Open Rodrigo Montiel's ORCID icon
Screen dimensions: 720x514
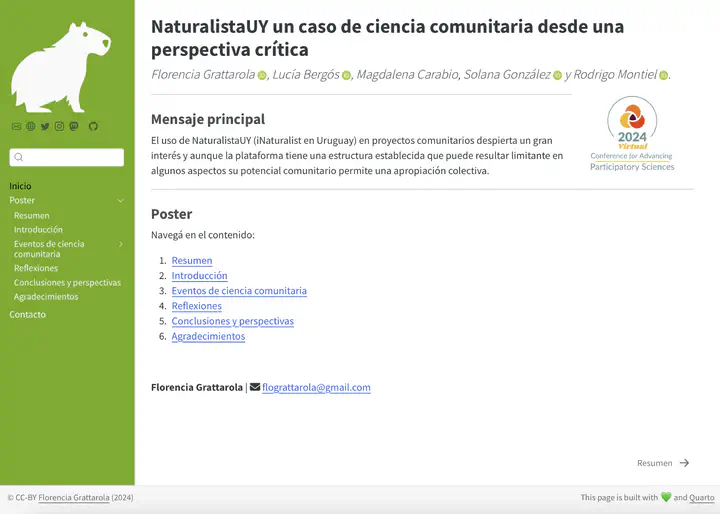(664, 75)
